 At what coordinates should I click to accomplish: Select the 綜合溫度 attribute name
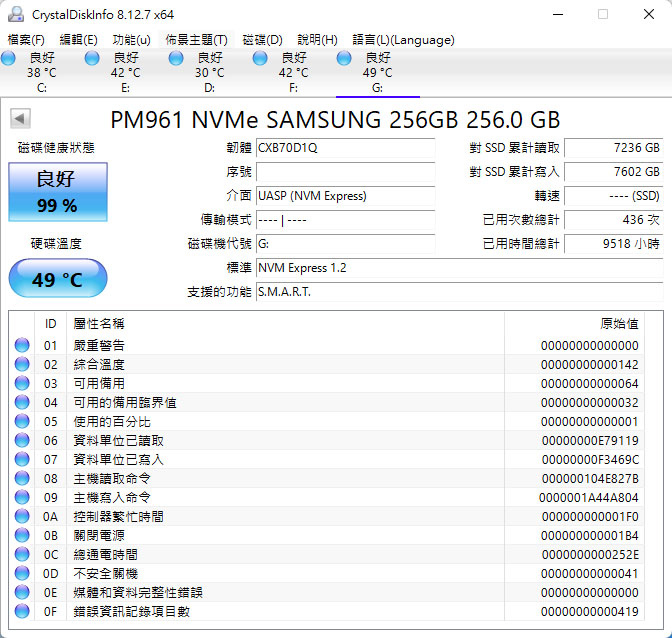click(99, 365)
